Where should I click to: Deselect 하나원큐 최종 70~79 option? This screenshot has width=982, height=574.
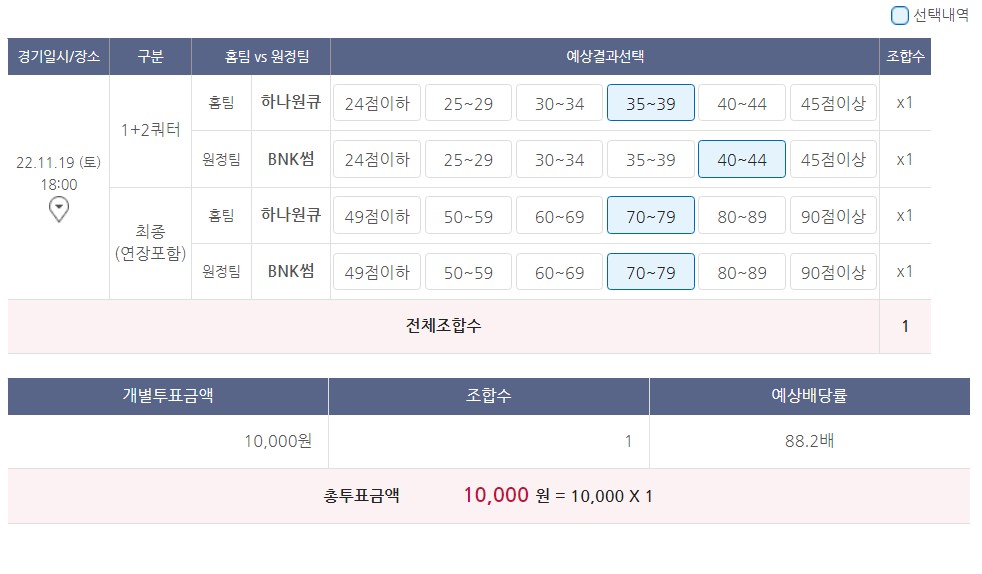[650, 215]
